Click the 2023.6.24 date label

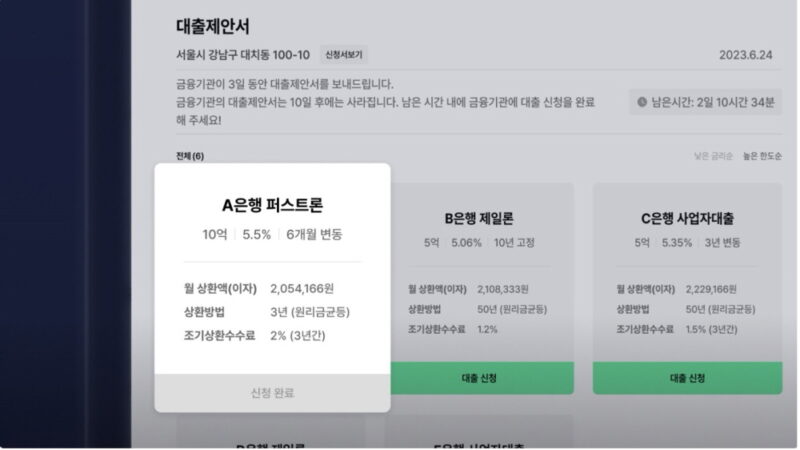point(745,55)
